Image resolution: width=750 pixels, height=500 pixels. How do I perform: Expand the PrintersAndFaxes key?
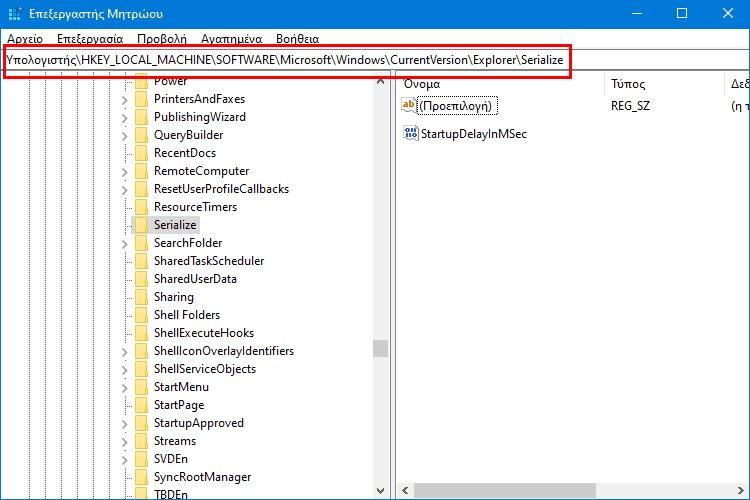pos(124,100)
